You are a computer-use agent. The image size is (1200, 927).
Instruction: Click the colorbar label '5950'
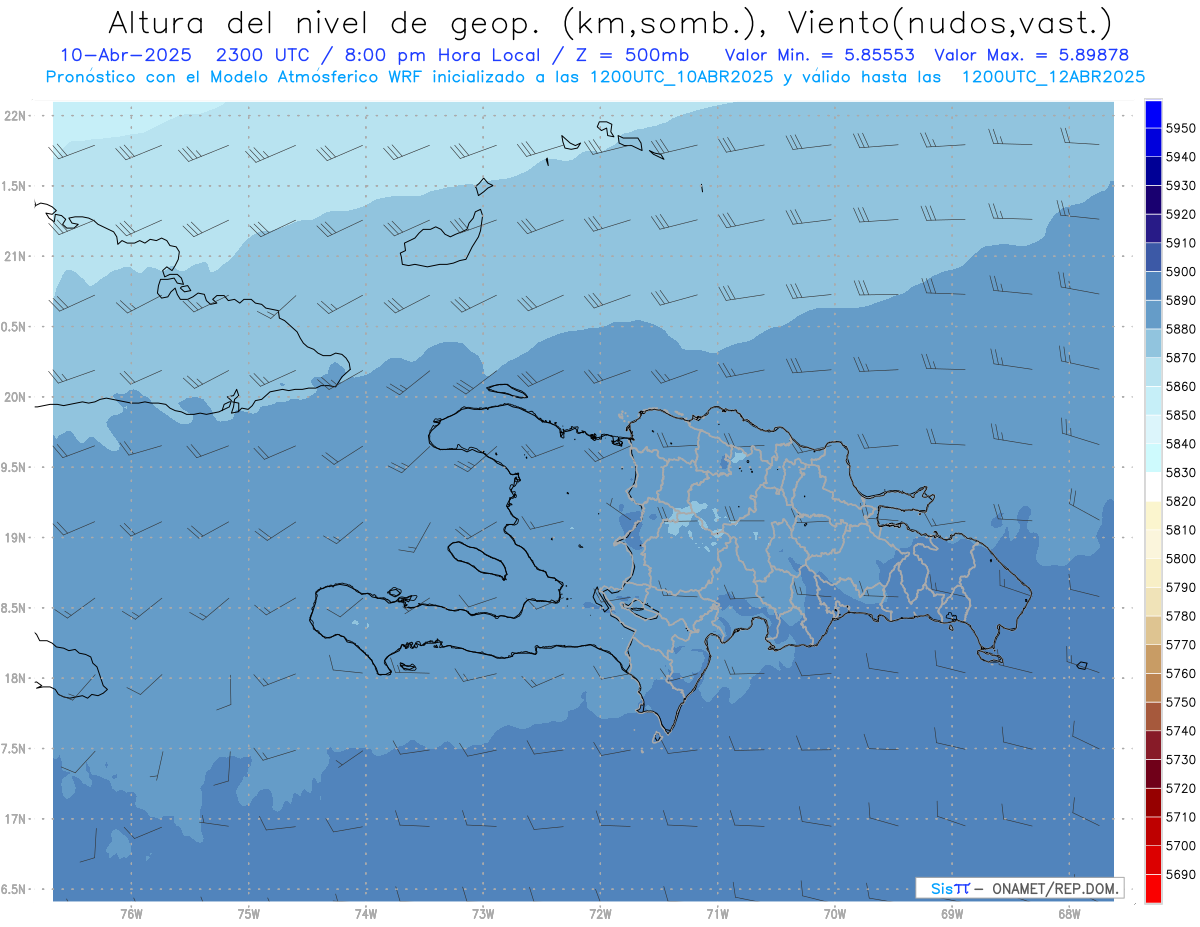point(1181,128)
